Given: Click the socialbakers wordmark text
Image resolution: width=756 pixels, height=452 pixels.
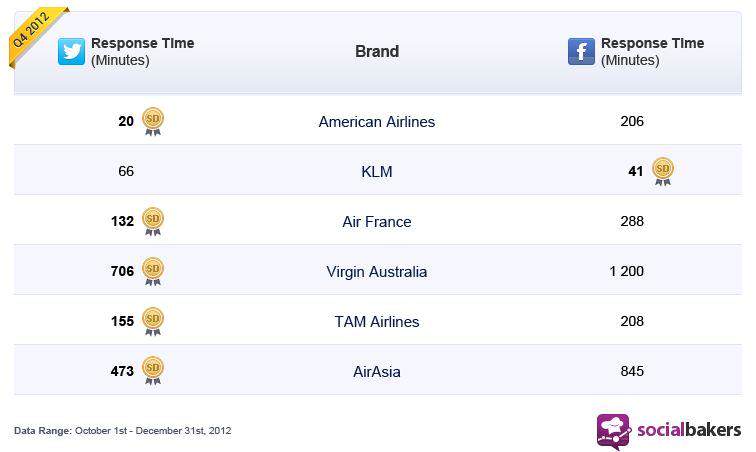Looking at the screenshot, I should (x=689, y=430).
